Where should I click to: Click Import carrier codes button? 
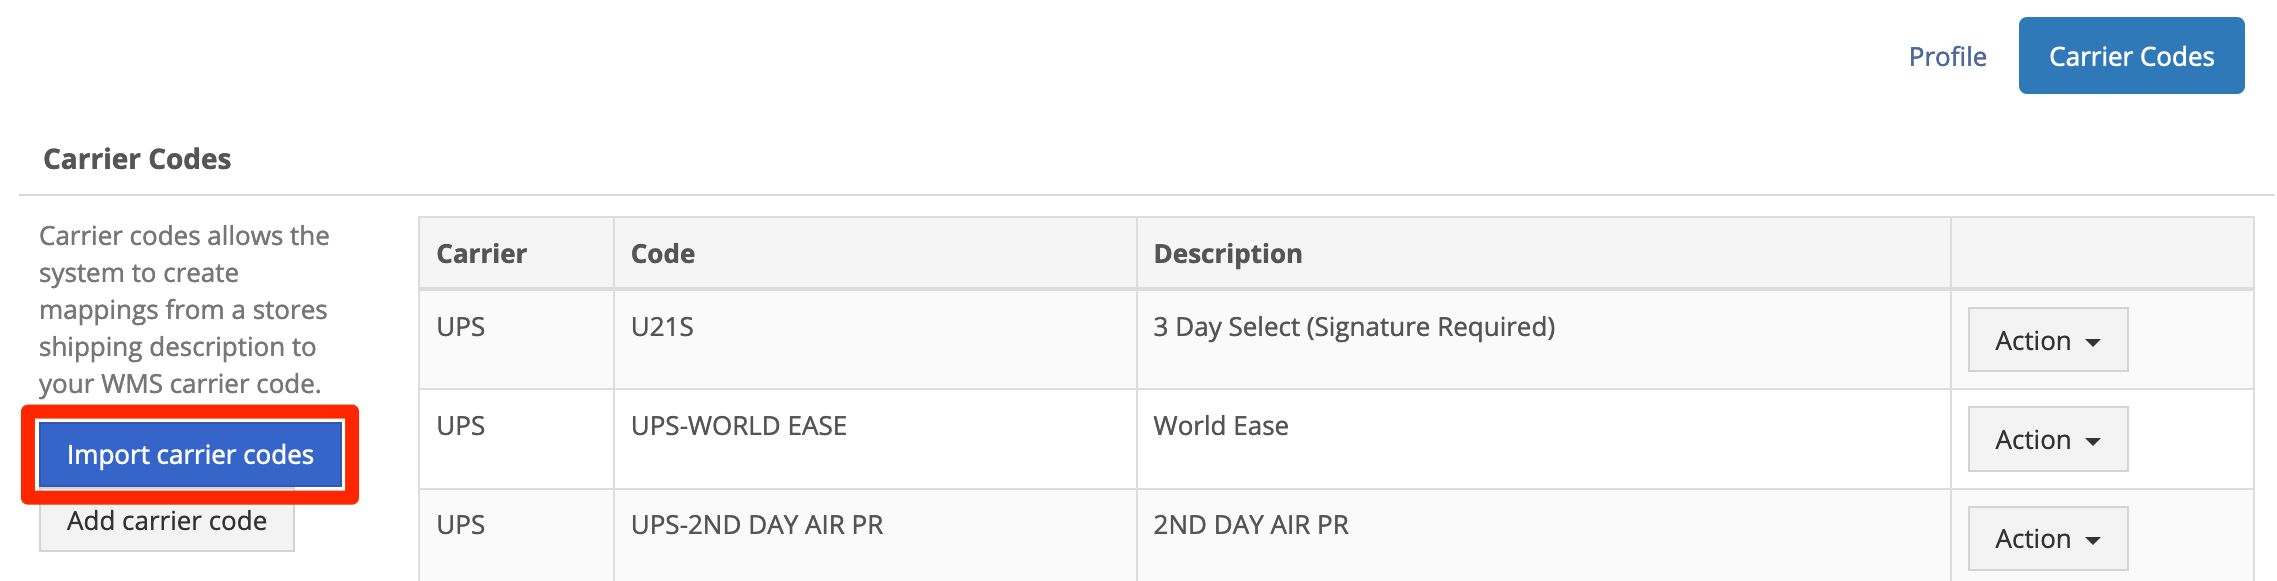pos(190,455)
